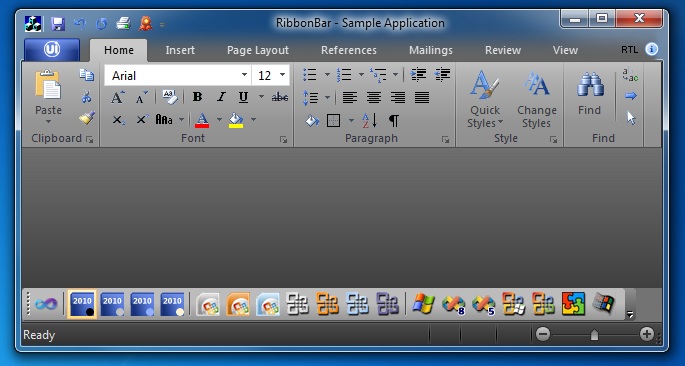Screen dimensions: 685x366
Task: Open the View tab
Action: (x=565, y=50)
